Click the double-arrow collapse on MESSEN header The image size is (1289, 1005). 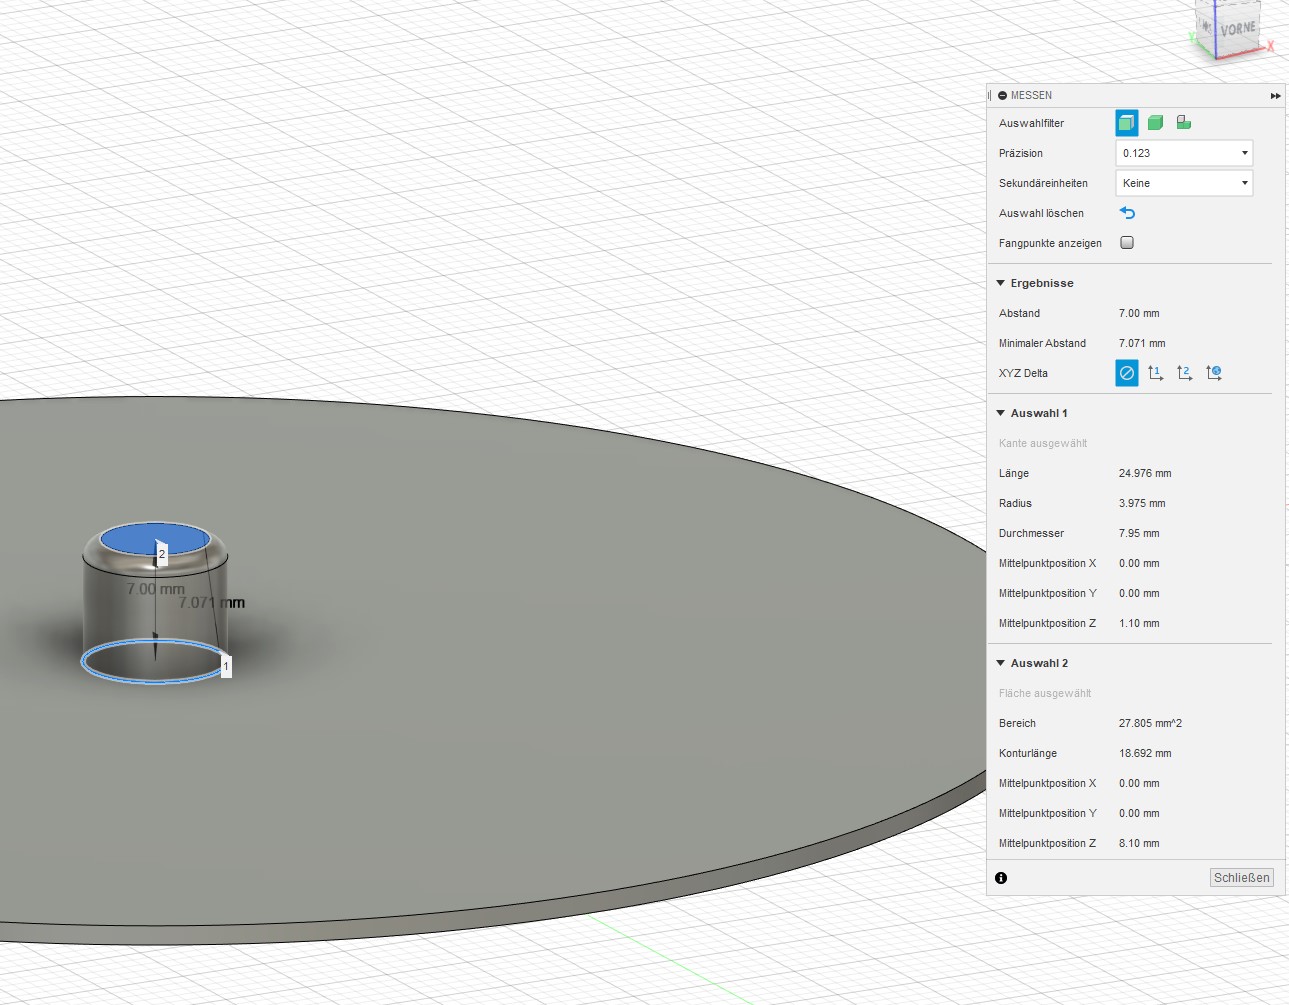pyautogui.click(x=1275, y=95)
